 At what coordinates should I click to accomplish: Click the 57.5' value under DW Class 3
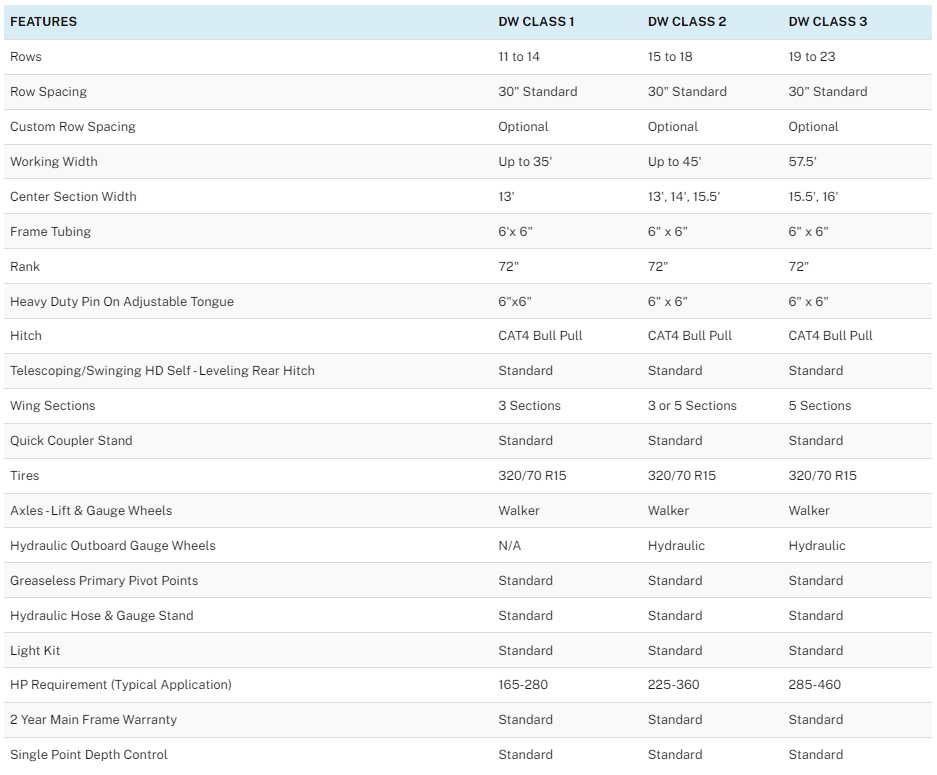(802, 161)
